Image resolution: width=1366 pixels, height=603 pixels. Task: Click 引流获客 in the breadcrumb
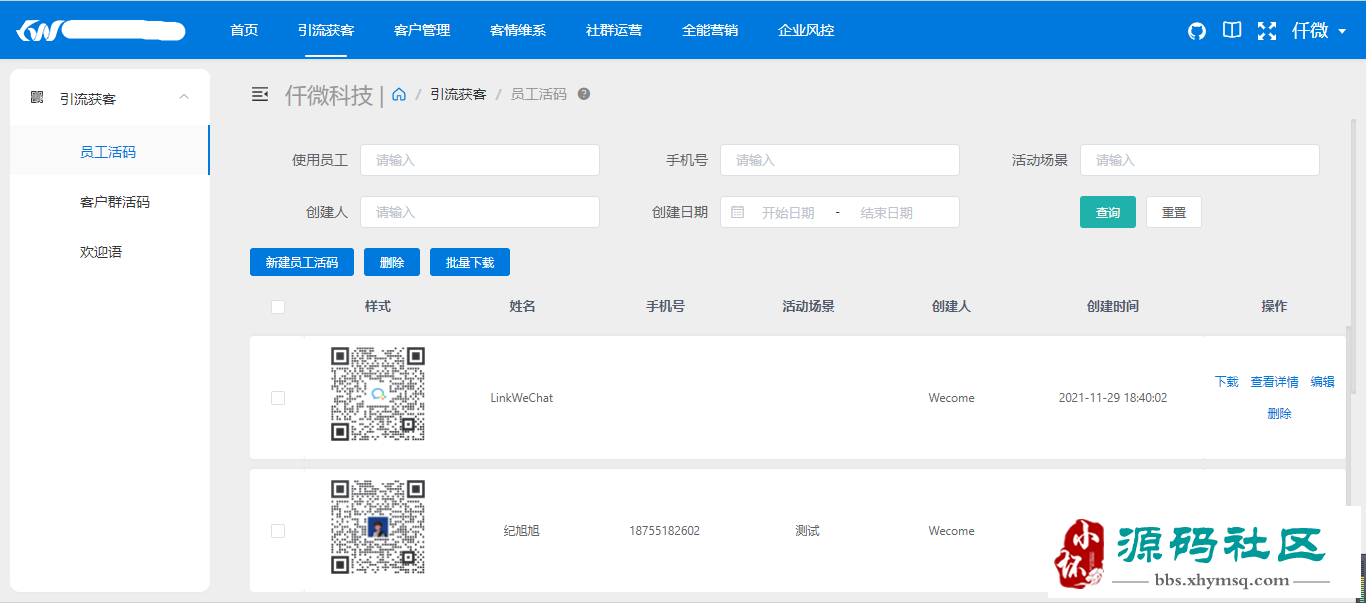[458, 94]
